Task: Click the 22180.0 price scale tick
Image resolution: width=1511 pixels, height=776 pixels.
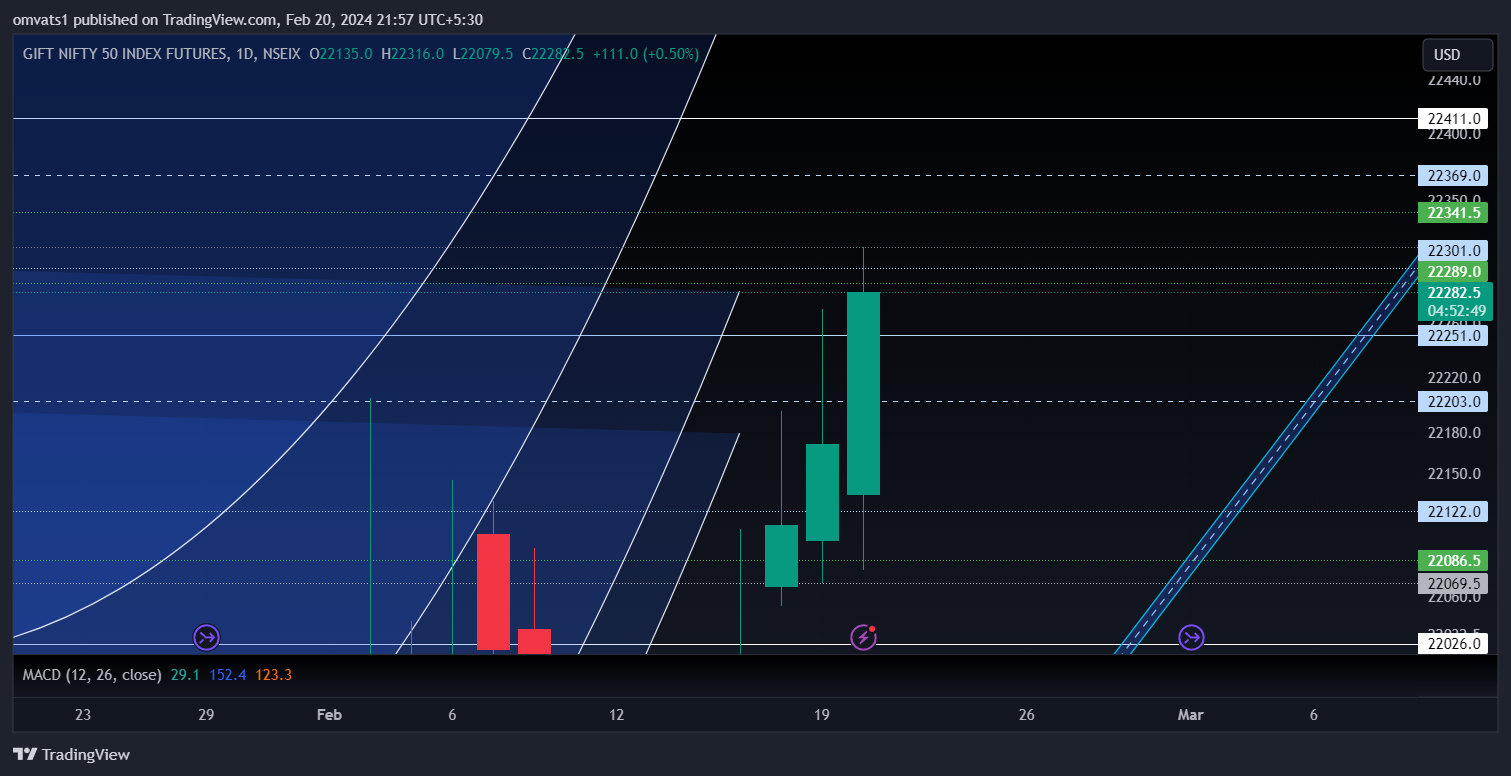Action: (1454, 432)
